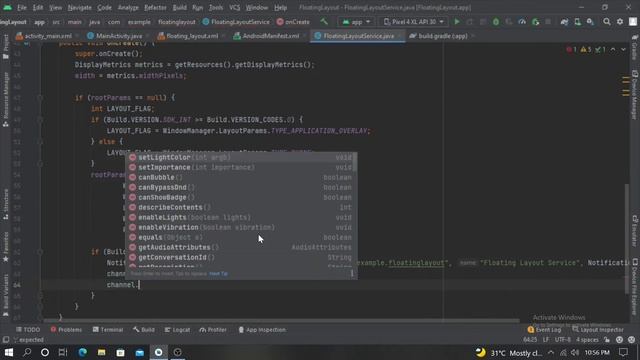This screenshot has width=640, height=360.
Task: Select describeContents() suggestion
Action: [241, 207]
